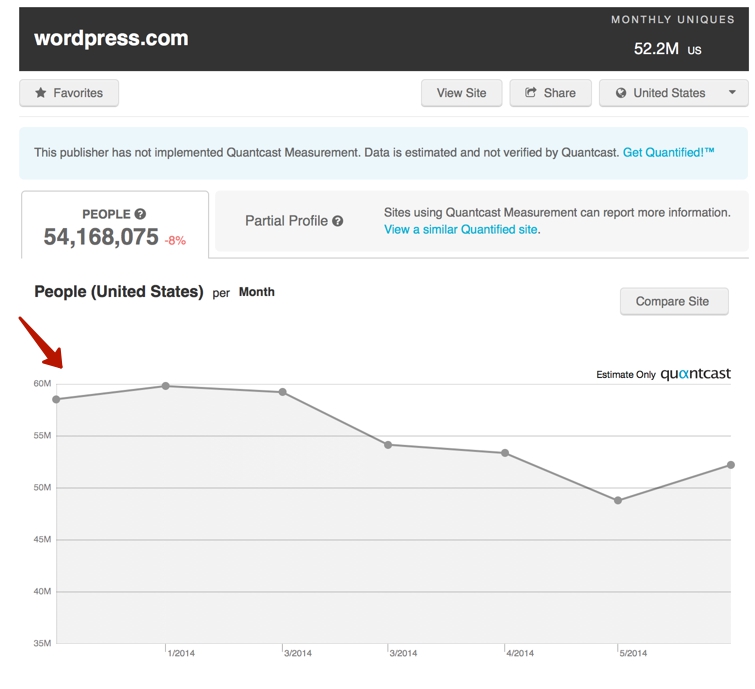Click the MONTHLY UNIQUES header label
Viewport: 755px width, 689px height.
673,20
